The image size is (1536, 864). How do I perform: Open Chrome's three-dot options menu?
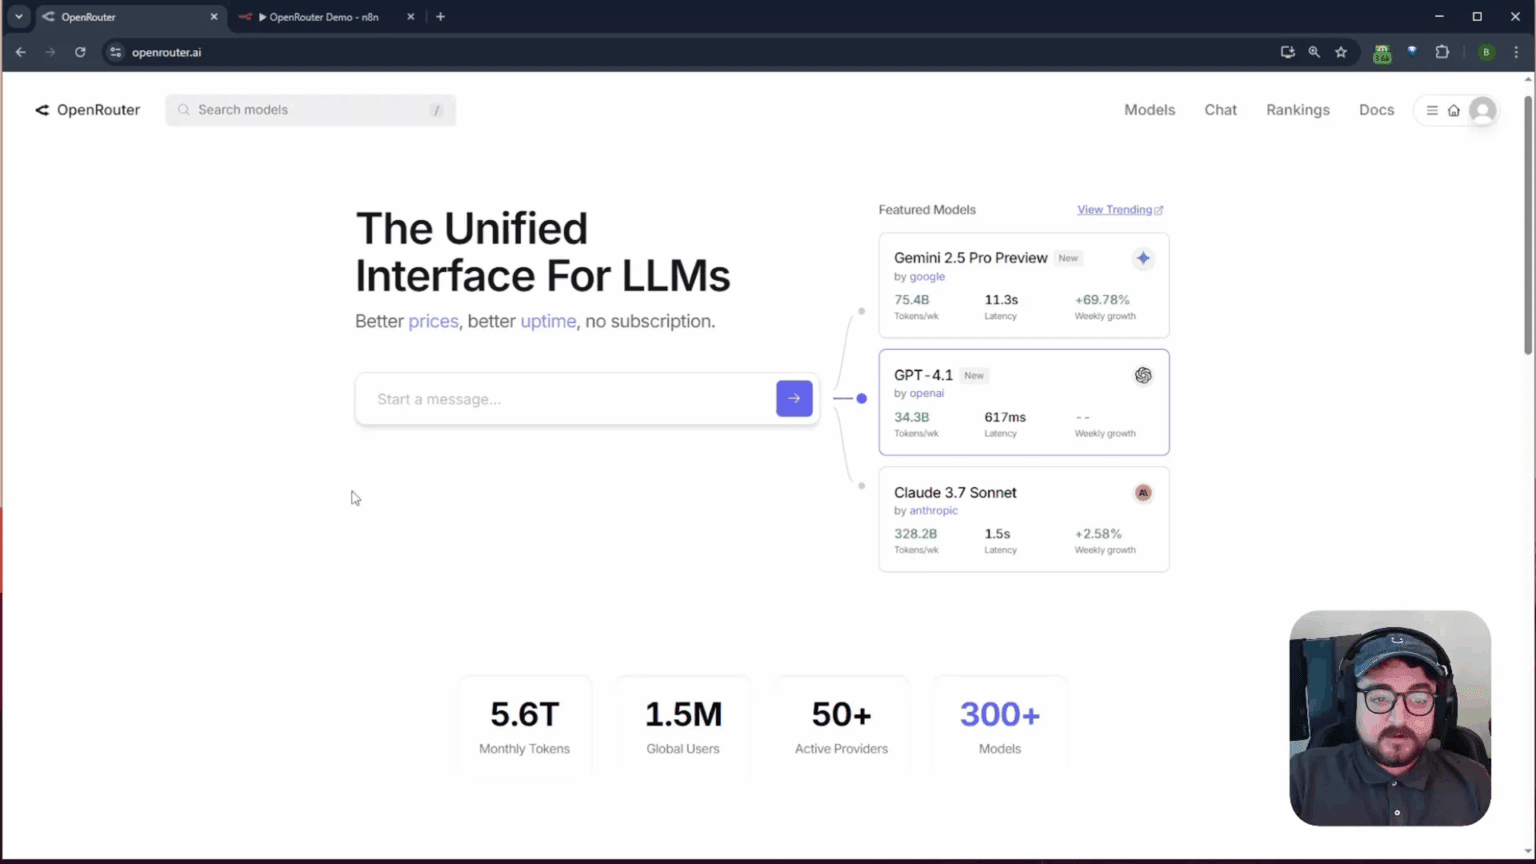[x=1517, y=52]
